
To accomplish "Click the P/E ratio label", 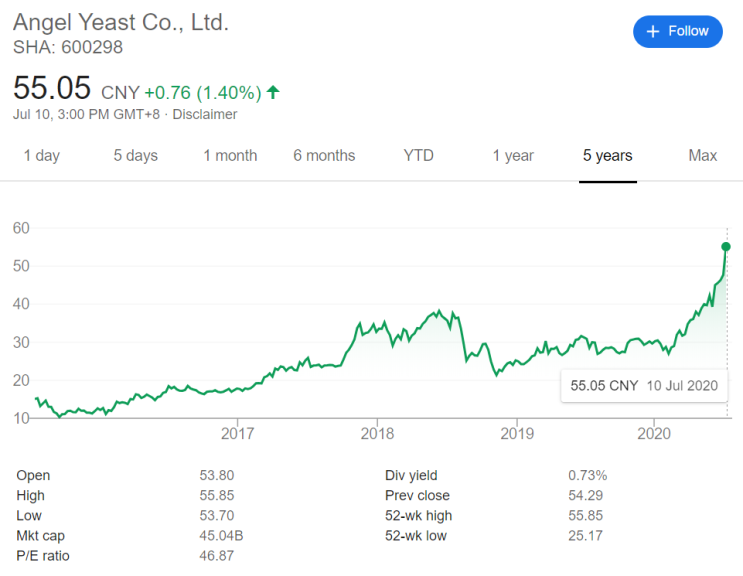I will (x=43, y=555).
